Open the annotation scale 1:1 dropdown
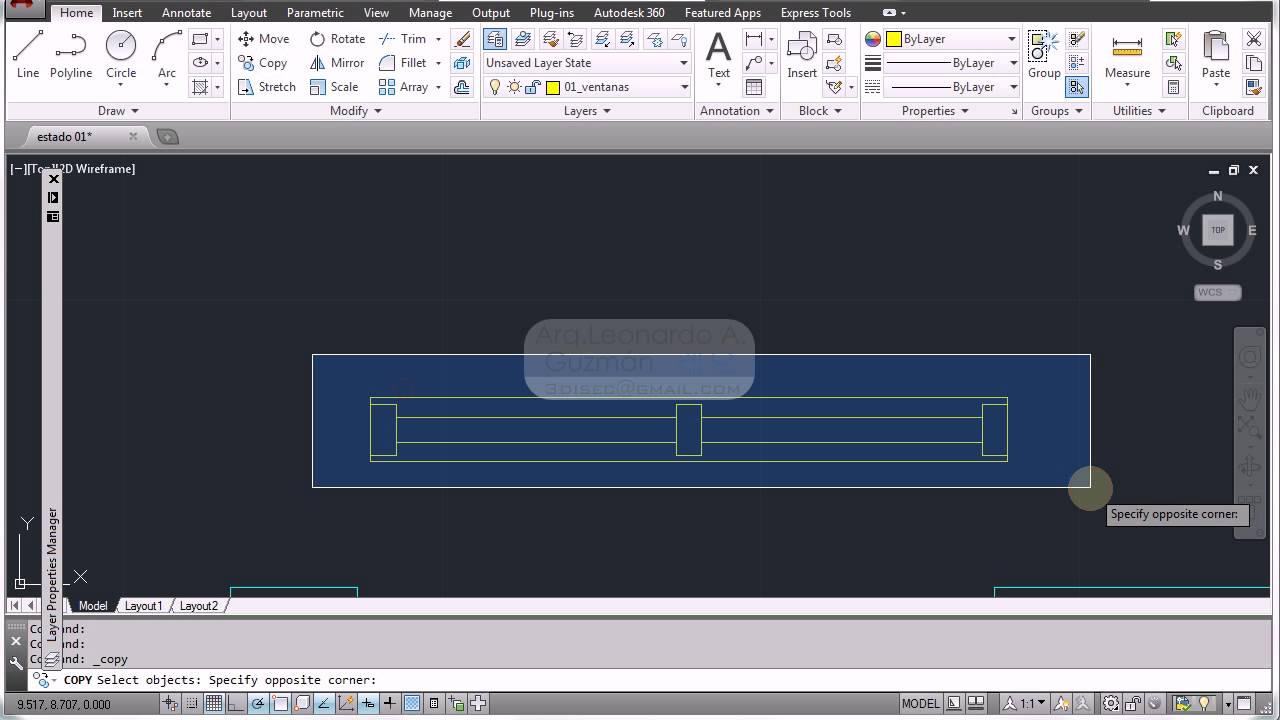Screen dimensions: 1280x720 point(1027,704)
